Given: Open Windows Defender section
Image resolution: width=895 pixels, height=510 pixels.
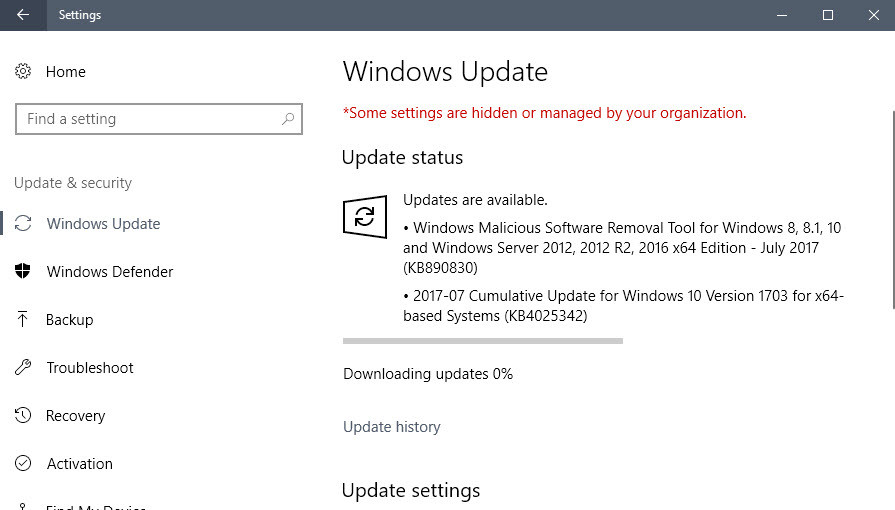Looking at the screenshot, I should pos(110,271).
